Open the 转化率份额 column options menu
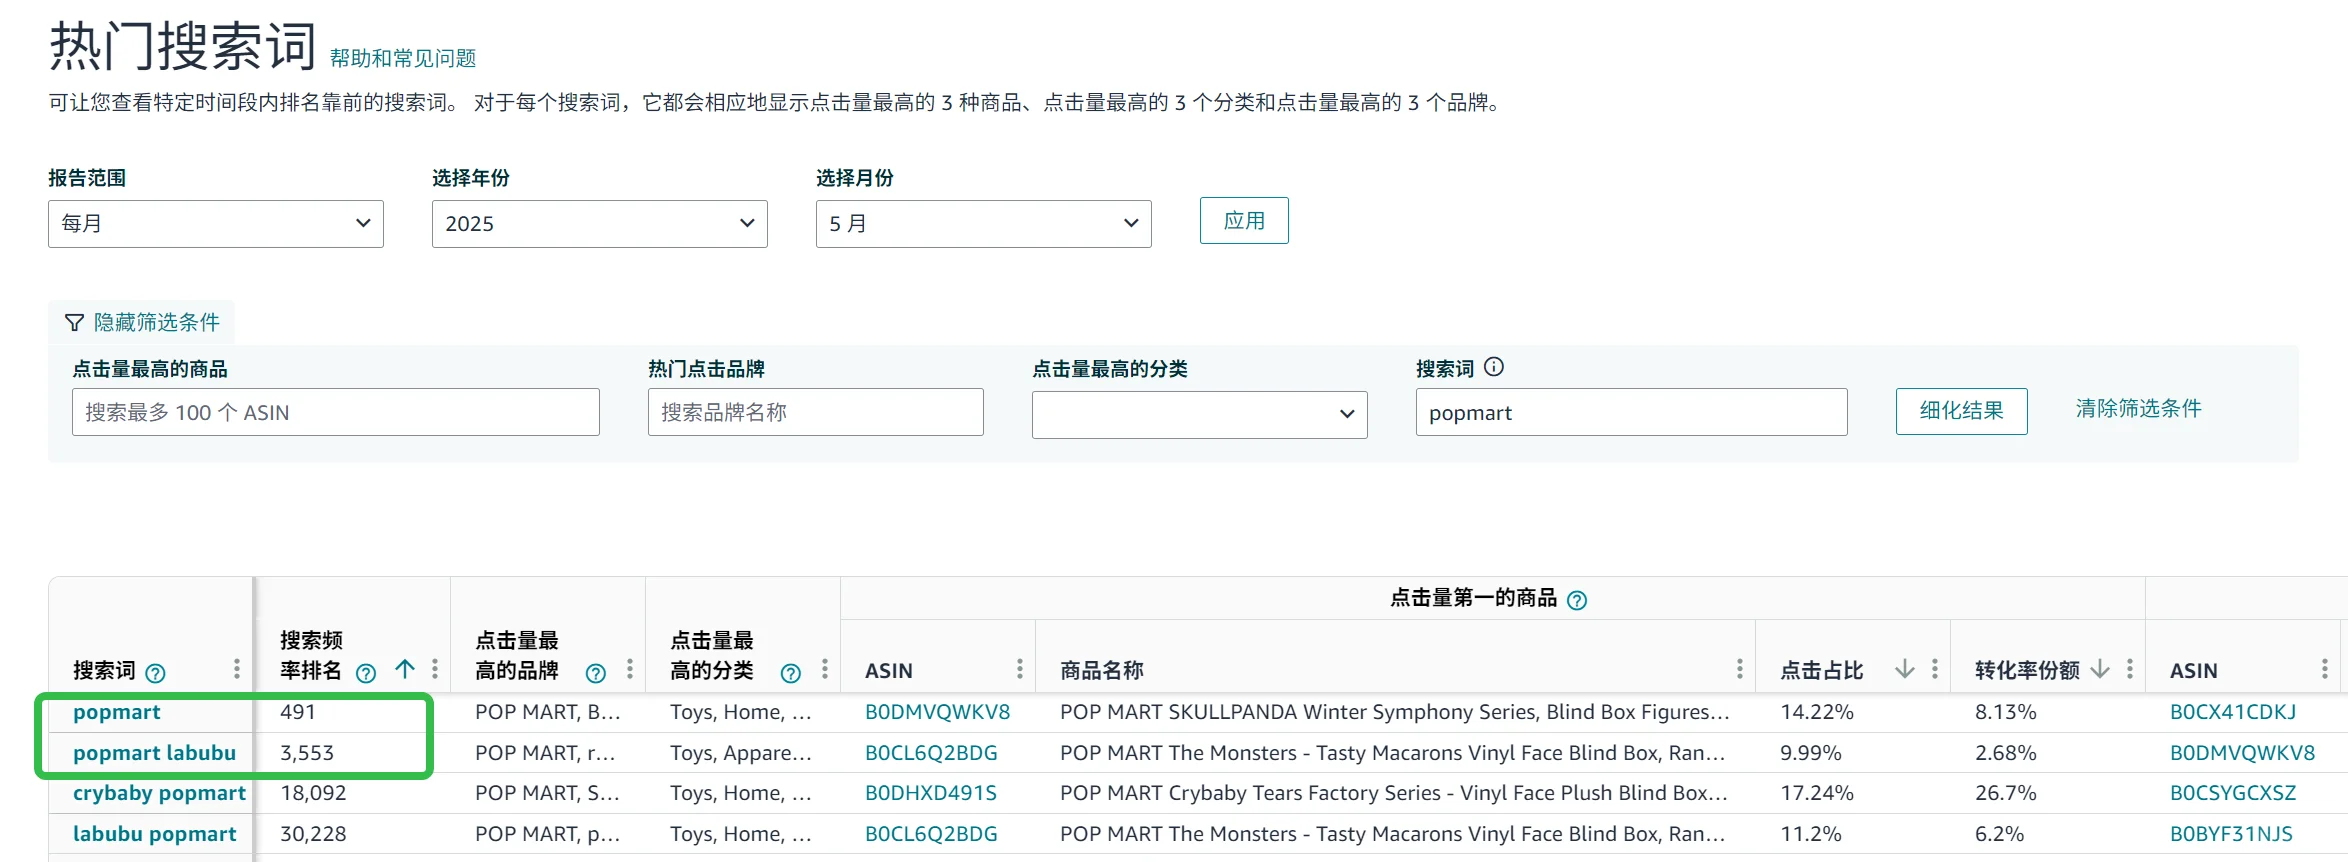The width and height of the screenshot is (2348, 862). pyautogui.click(x=2130, y=669)
